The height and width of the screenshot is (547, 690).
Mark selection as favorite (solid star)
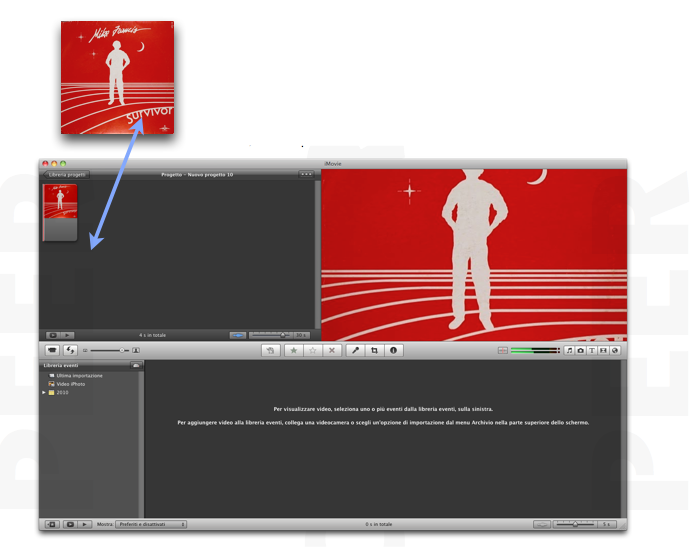[294, 350]
